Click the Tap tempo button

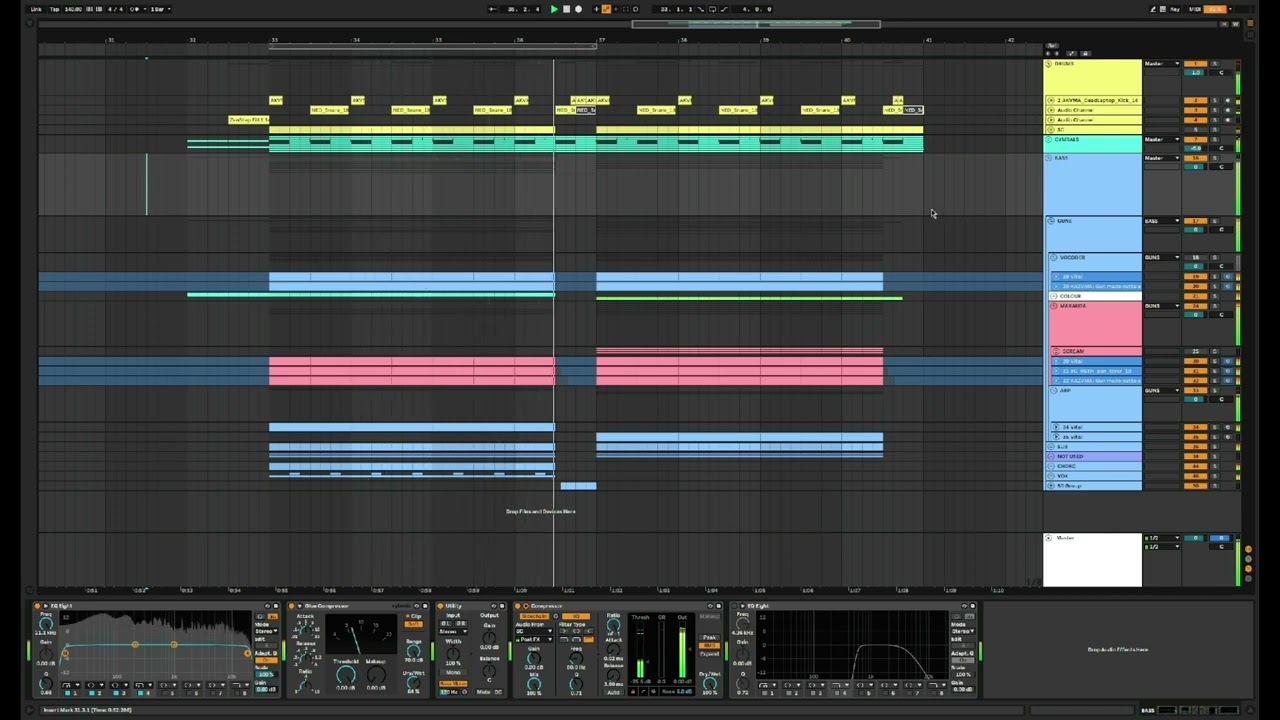[x=54, y=9]
